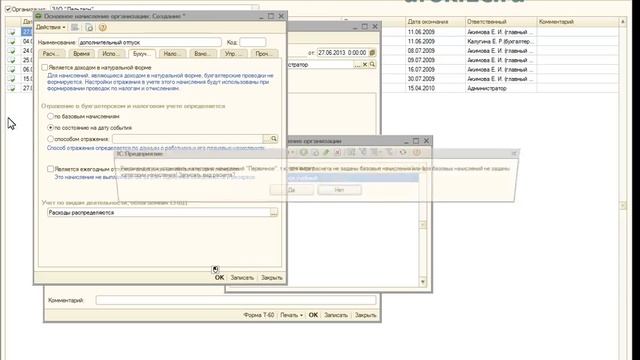The height and width of the screenshot is (360, 640).
Task: Switch to the Бухуч... tab
Action: pyautogui.click(x=142, y=53)
